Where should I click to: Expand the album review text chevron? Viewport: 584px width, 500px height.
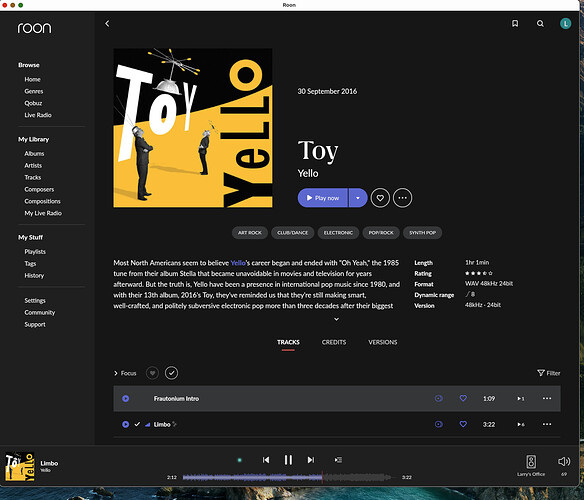point(336,319)
